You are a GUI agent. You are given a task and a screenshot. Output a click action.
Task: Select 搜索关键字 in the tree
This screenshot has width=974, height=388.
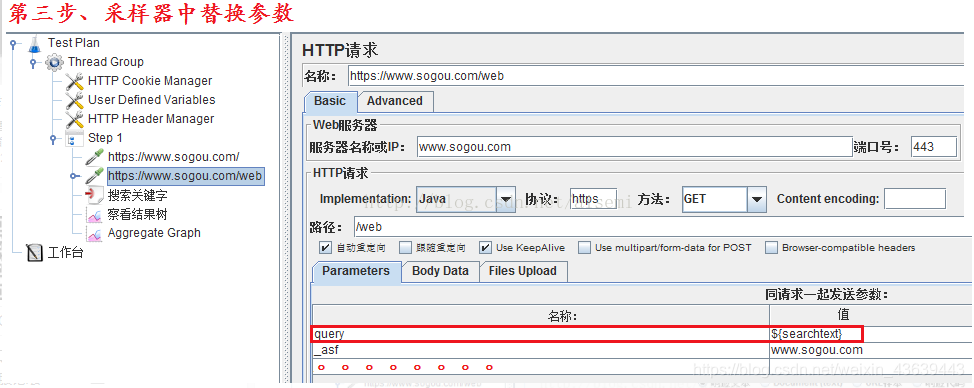(137, 196)
